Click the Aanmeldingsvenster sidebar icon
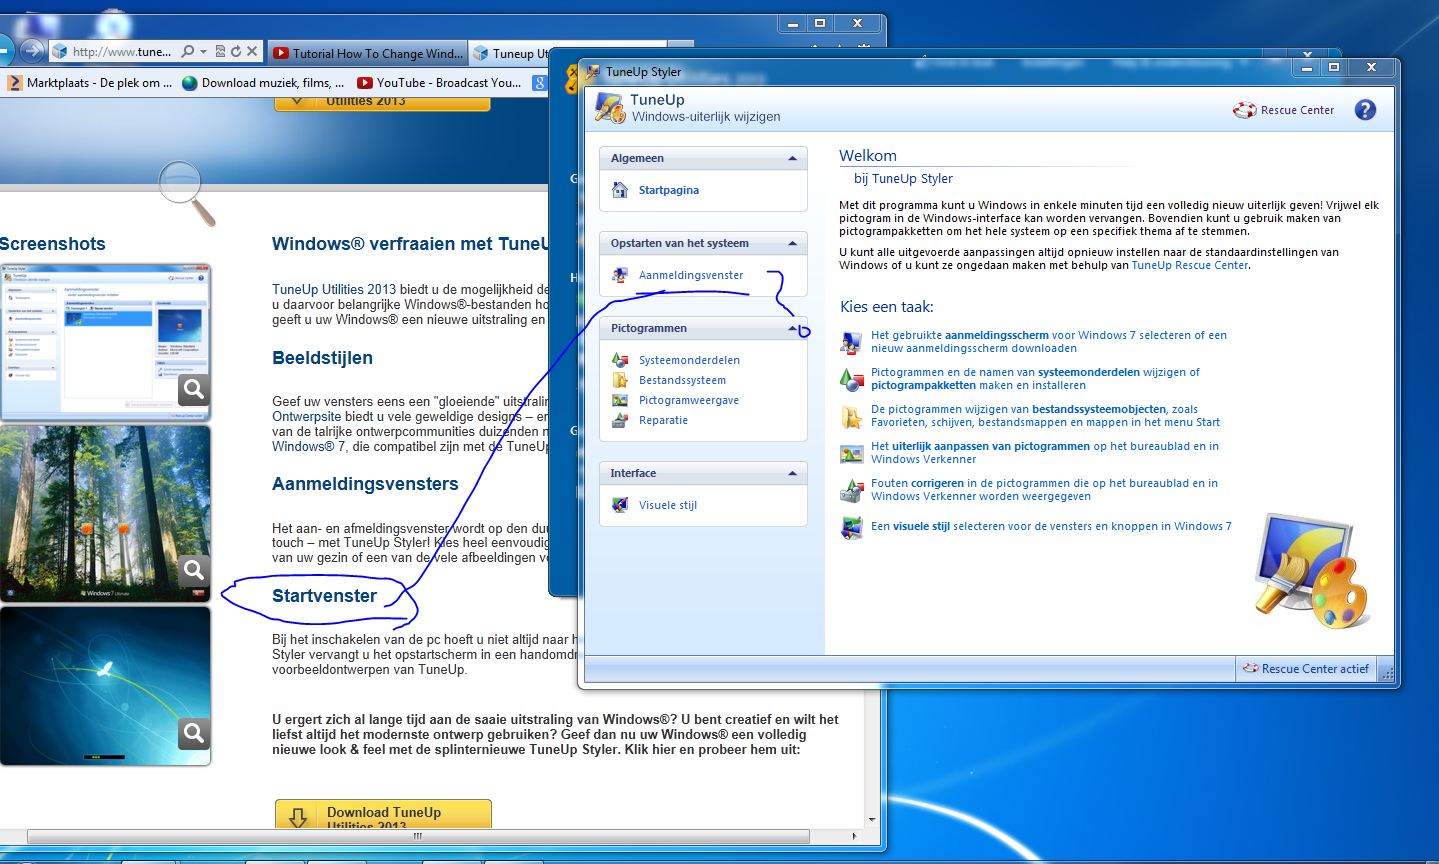 620,275
